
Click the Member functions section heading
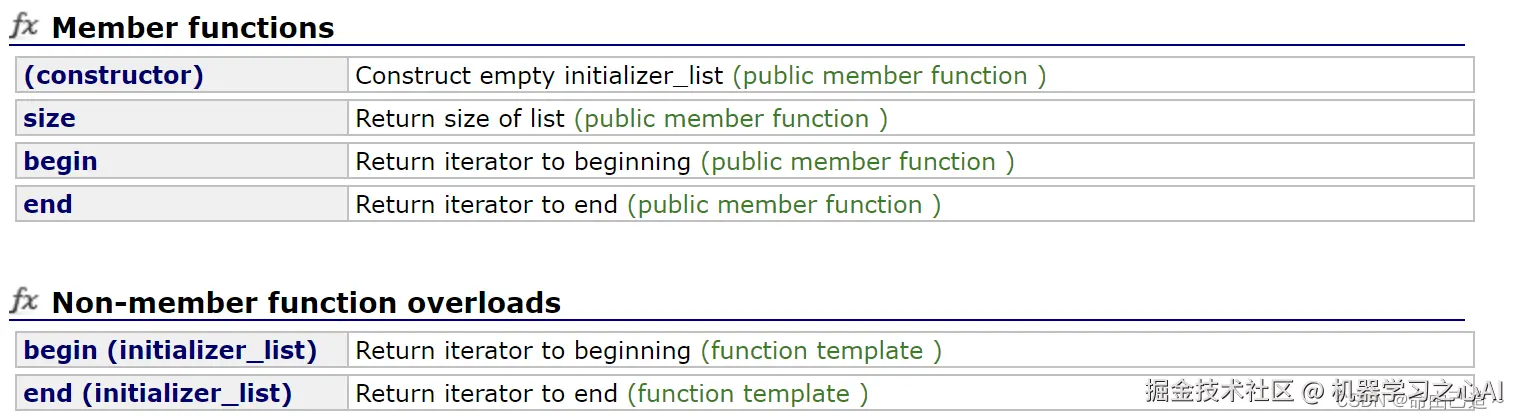193,28
